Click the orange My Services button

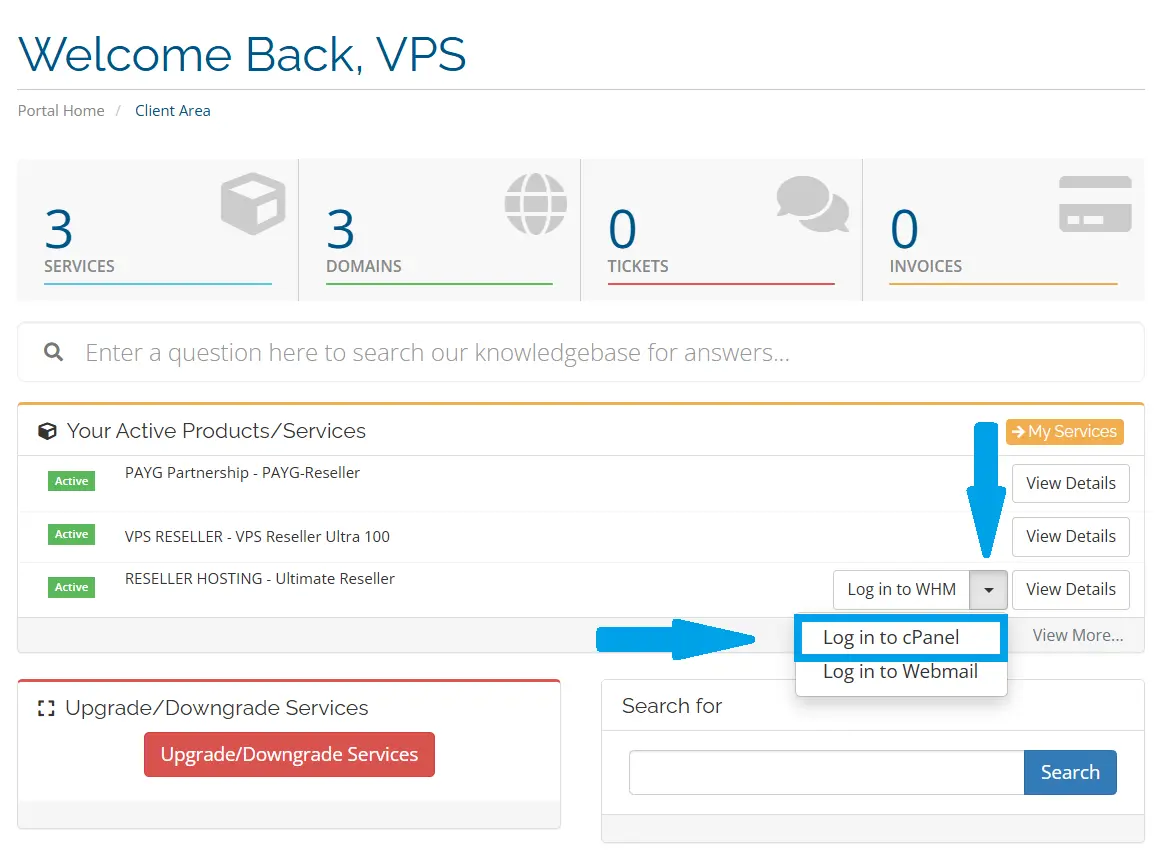(x=1065, y=431)
